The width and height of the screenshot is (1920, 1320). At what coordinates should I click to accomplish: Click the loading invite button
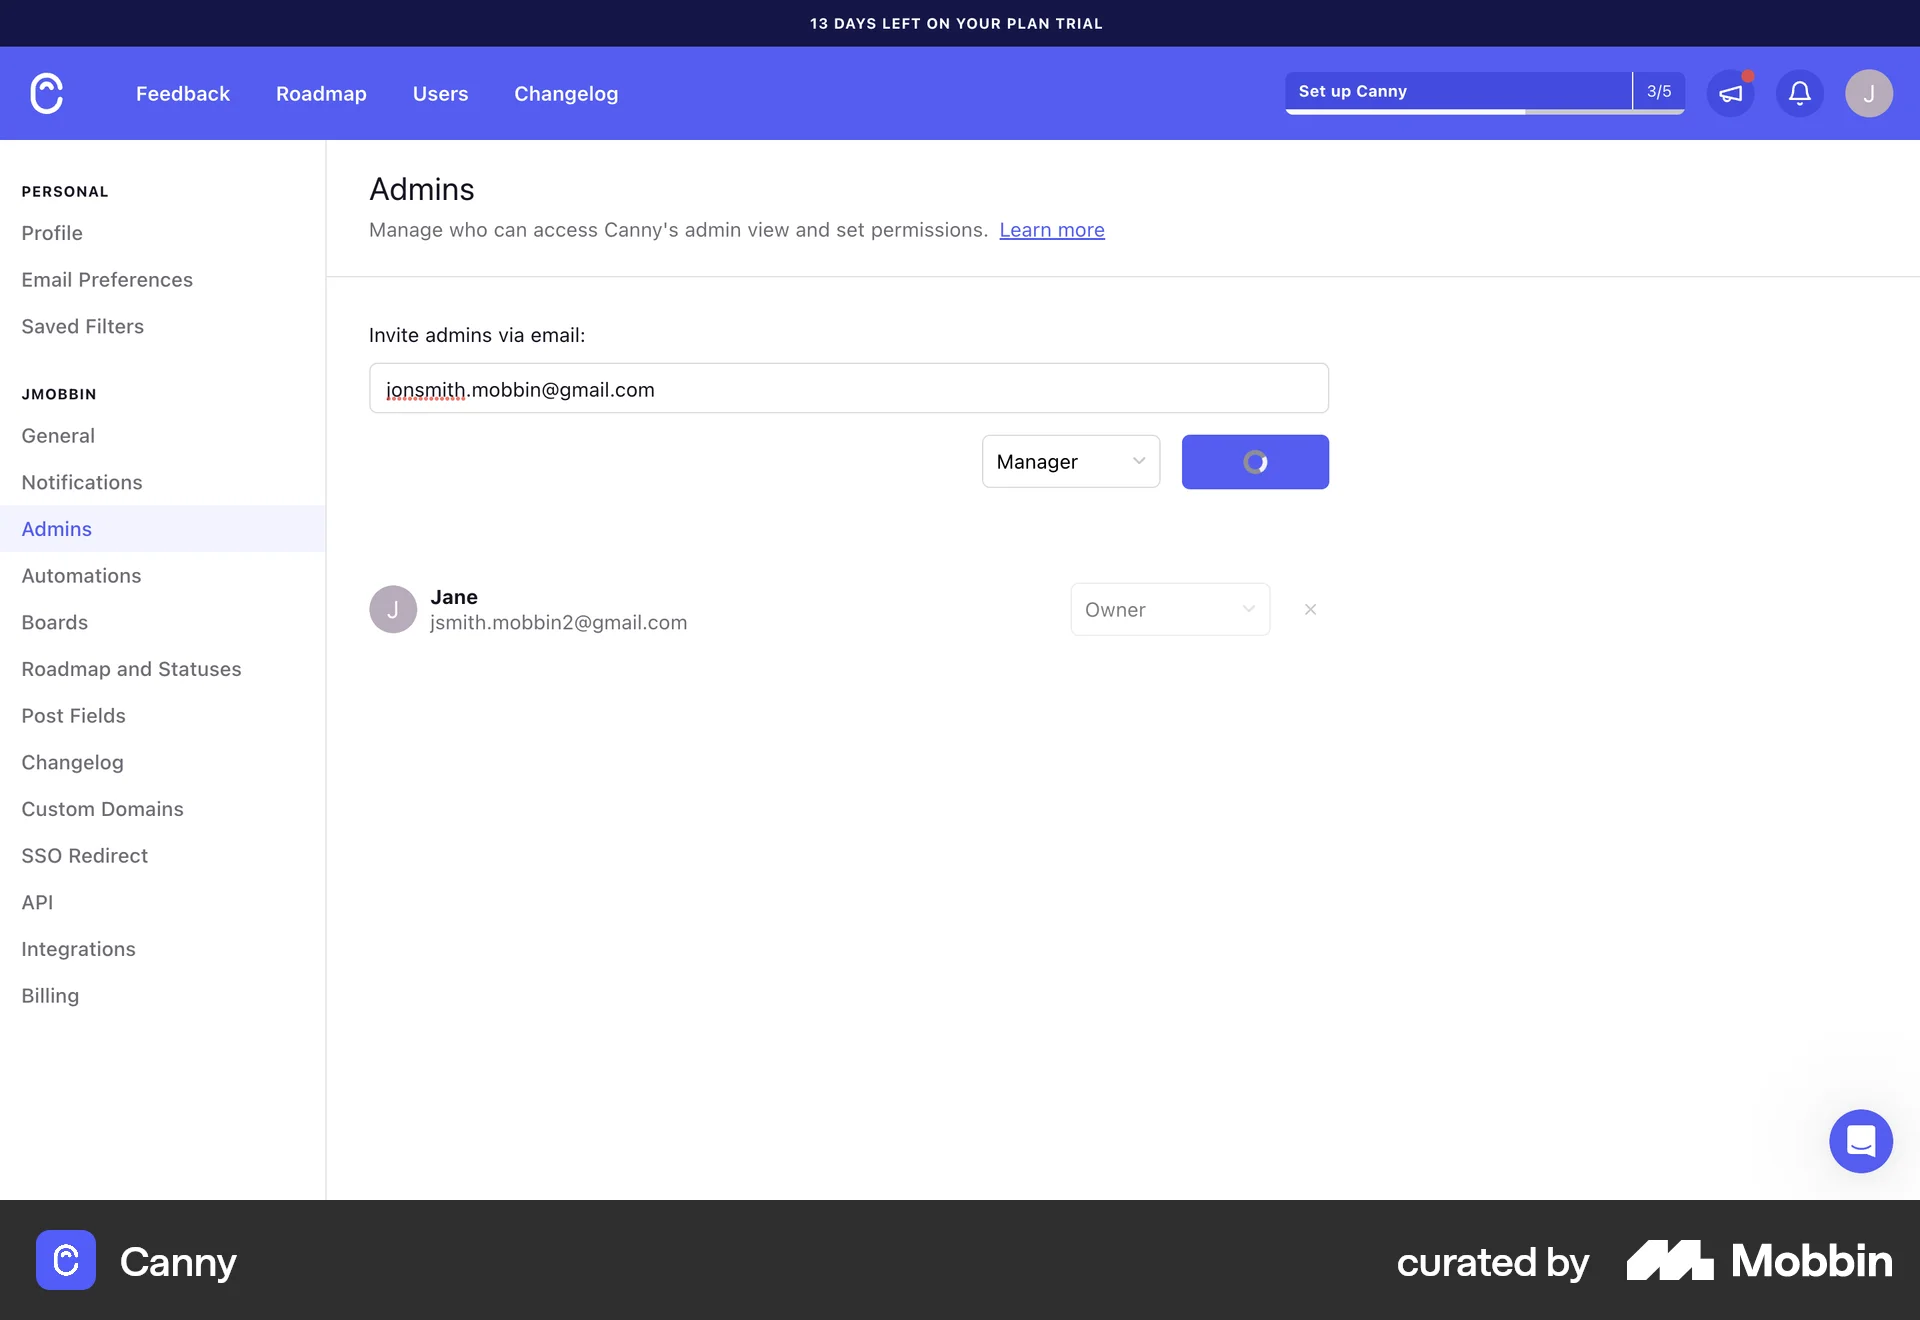[x=1255, y=461]
